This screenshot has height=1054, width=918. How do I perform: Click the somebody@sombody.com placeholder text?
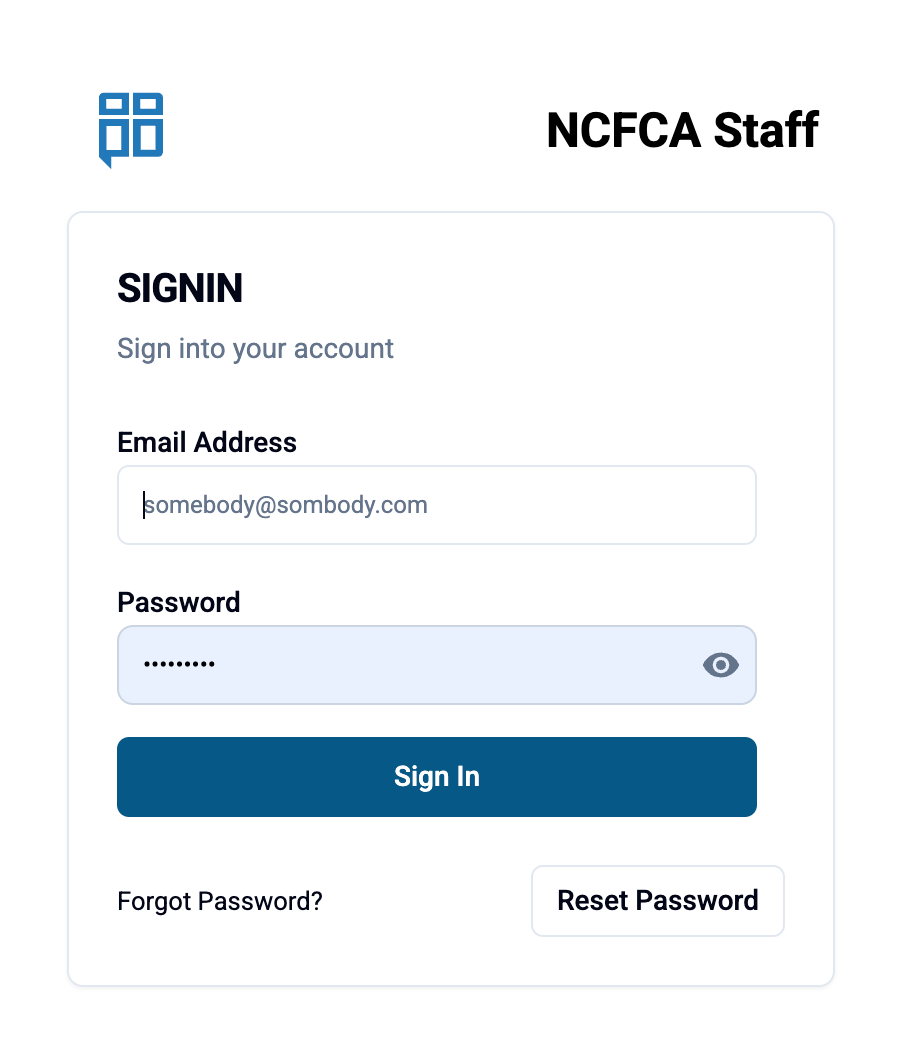point(286,505)
